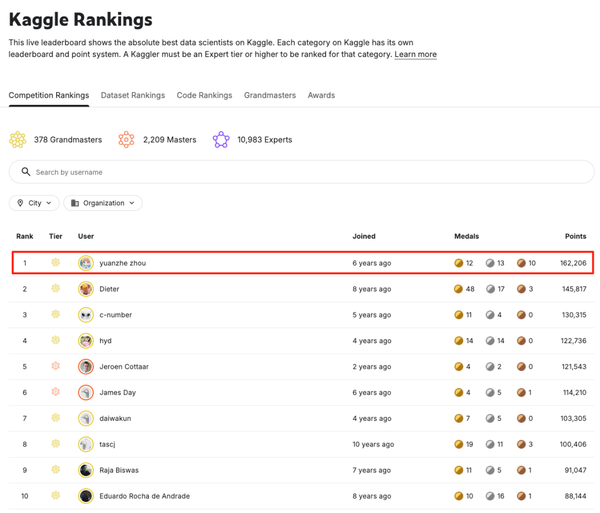Open hyd's profile avatar
Viewport: 600px width, 513px height.
tap(86, 340)
